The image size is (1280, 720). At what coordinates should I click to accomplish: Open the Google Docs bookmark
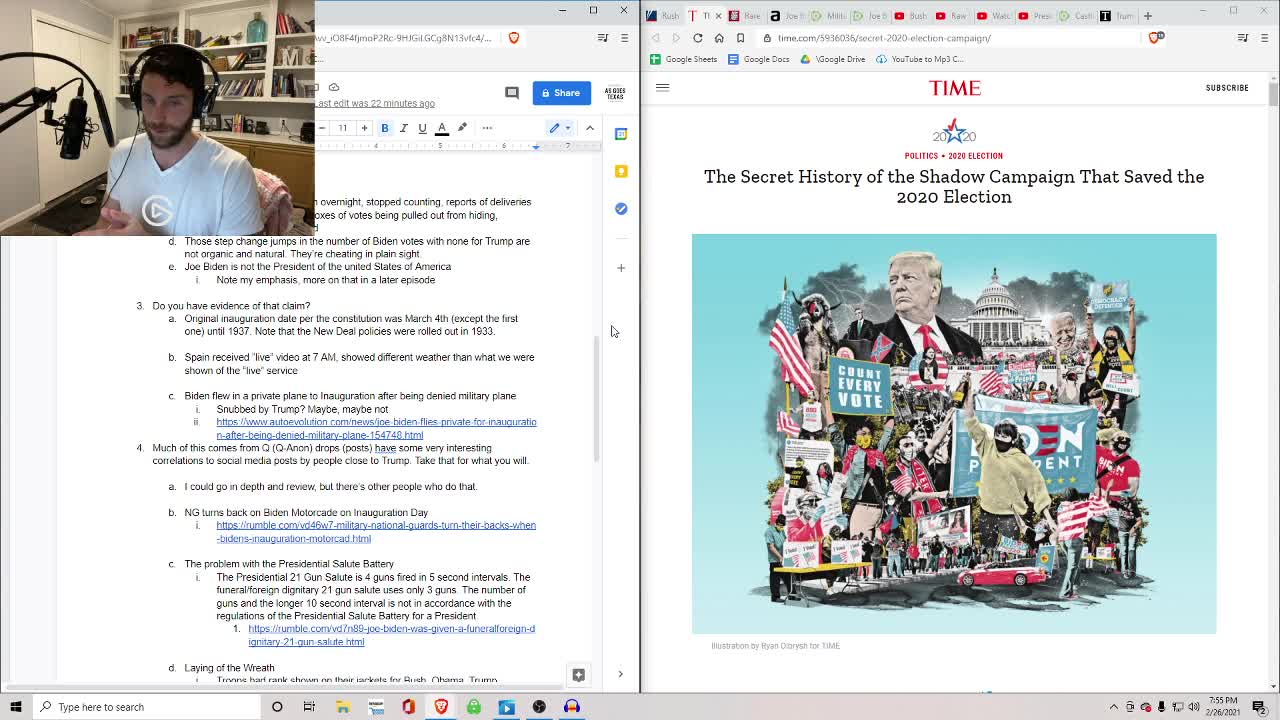click(759, 59)
